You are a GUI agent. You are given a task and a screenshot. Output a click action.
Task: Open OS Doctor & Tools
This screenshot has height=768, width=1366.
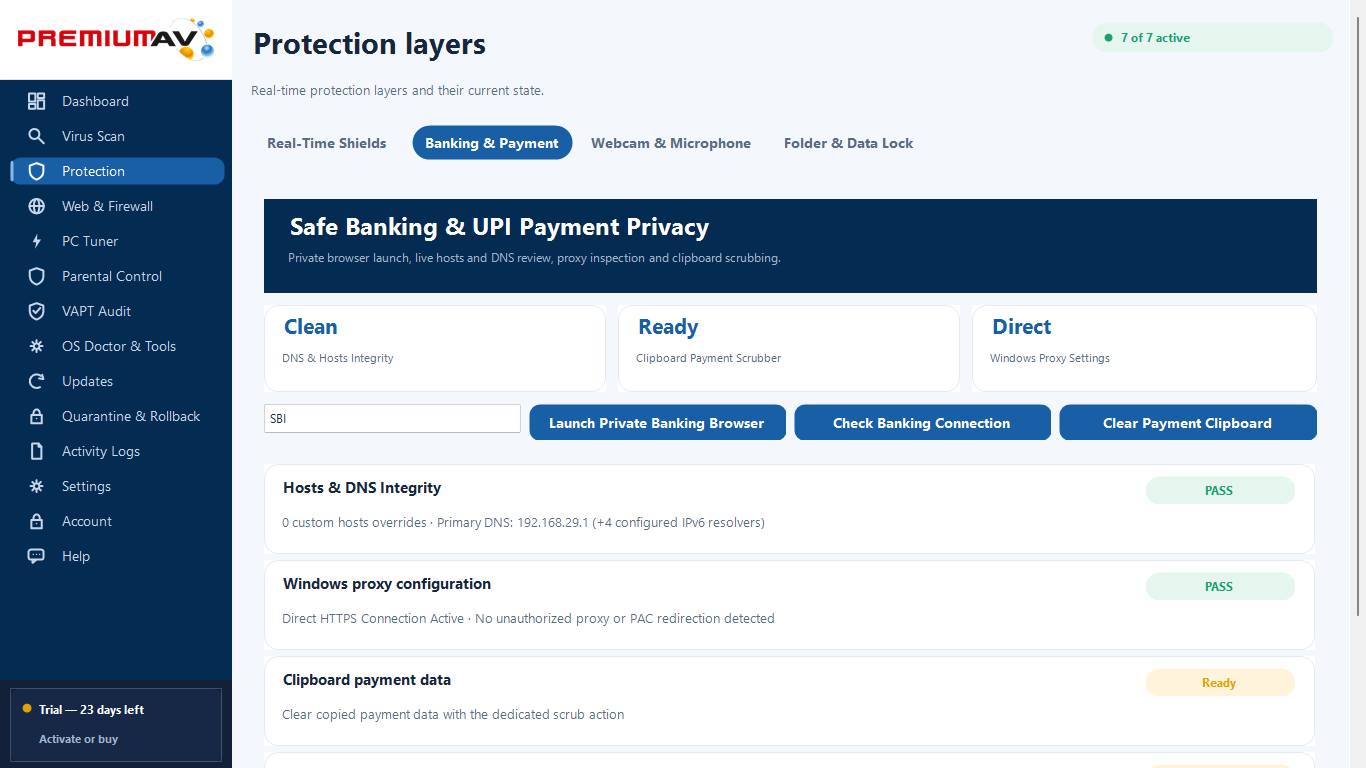pos(117,346)
